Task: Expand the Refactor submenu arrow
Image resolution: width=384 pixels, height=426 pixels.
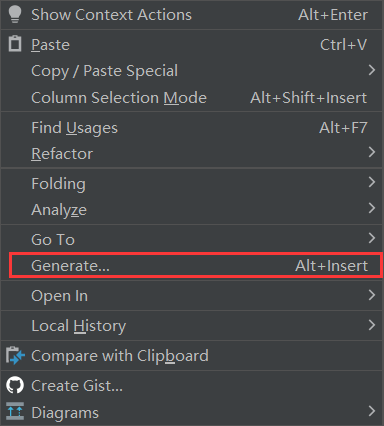Action: tap(372, 152)
